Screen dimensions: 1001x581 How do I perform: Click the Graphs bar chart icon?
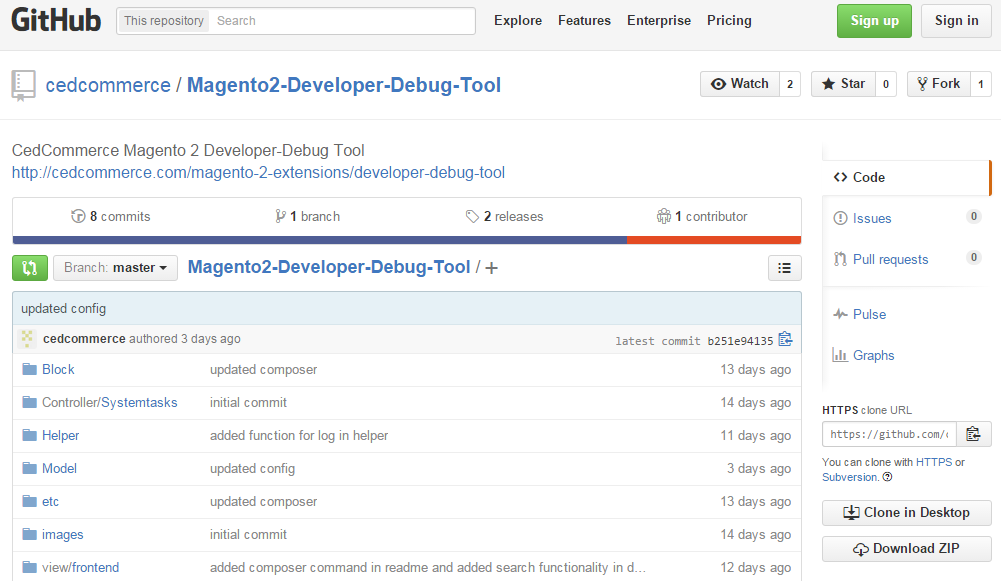tap(840, 355)
